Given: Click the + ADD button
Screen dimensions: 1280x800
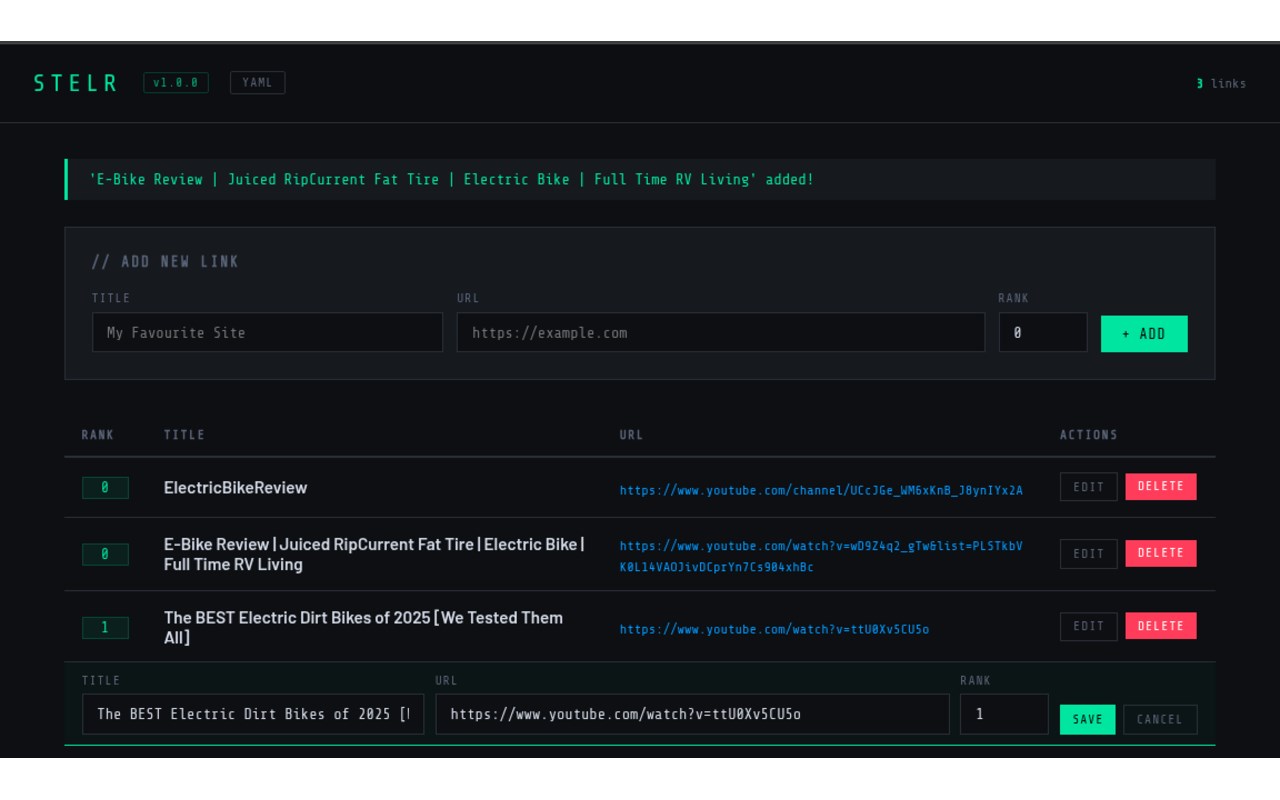Looking at the screenshot, I should click(x=1144, y=334).
